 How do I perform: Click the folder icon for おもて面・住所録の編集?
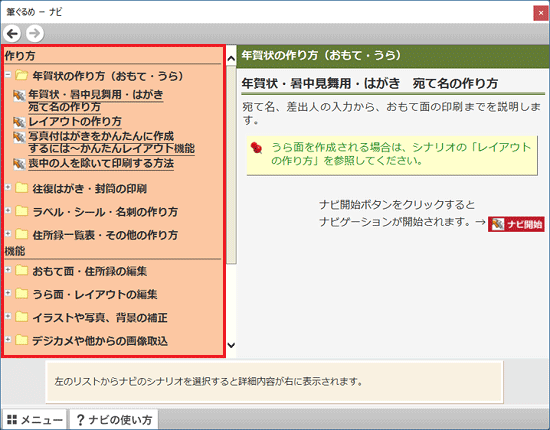pyautogui.click(x=21, y=270)
